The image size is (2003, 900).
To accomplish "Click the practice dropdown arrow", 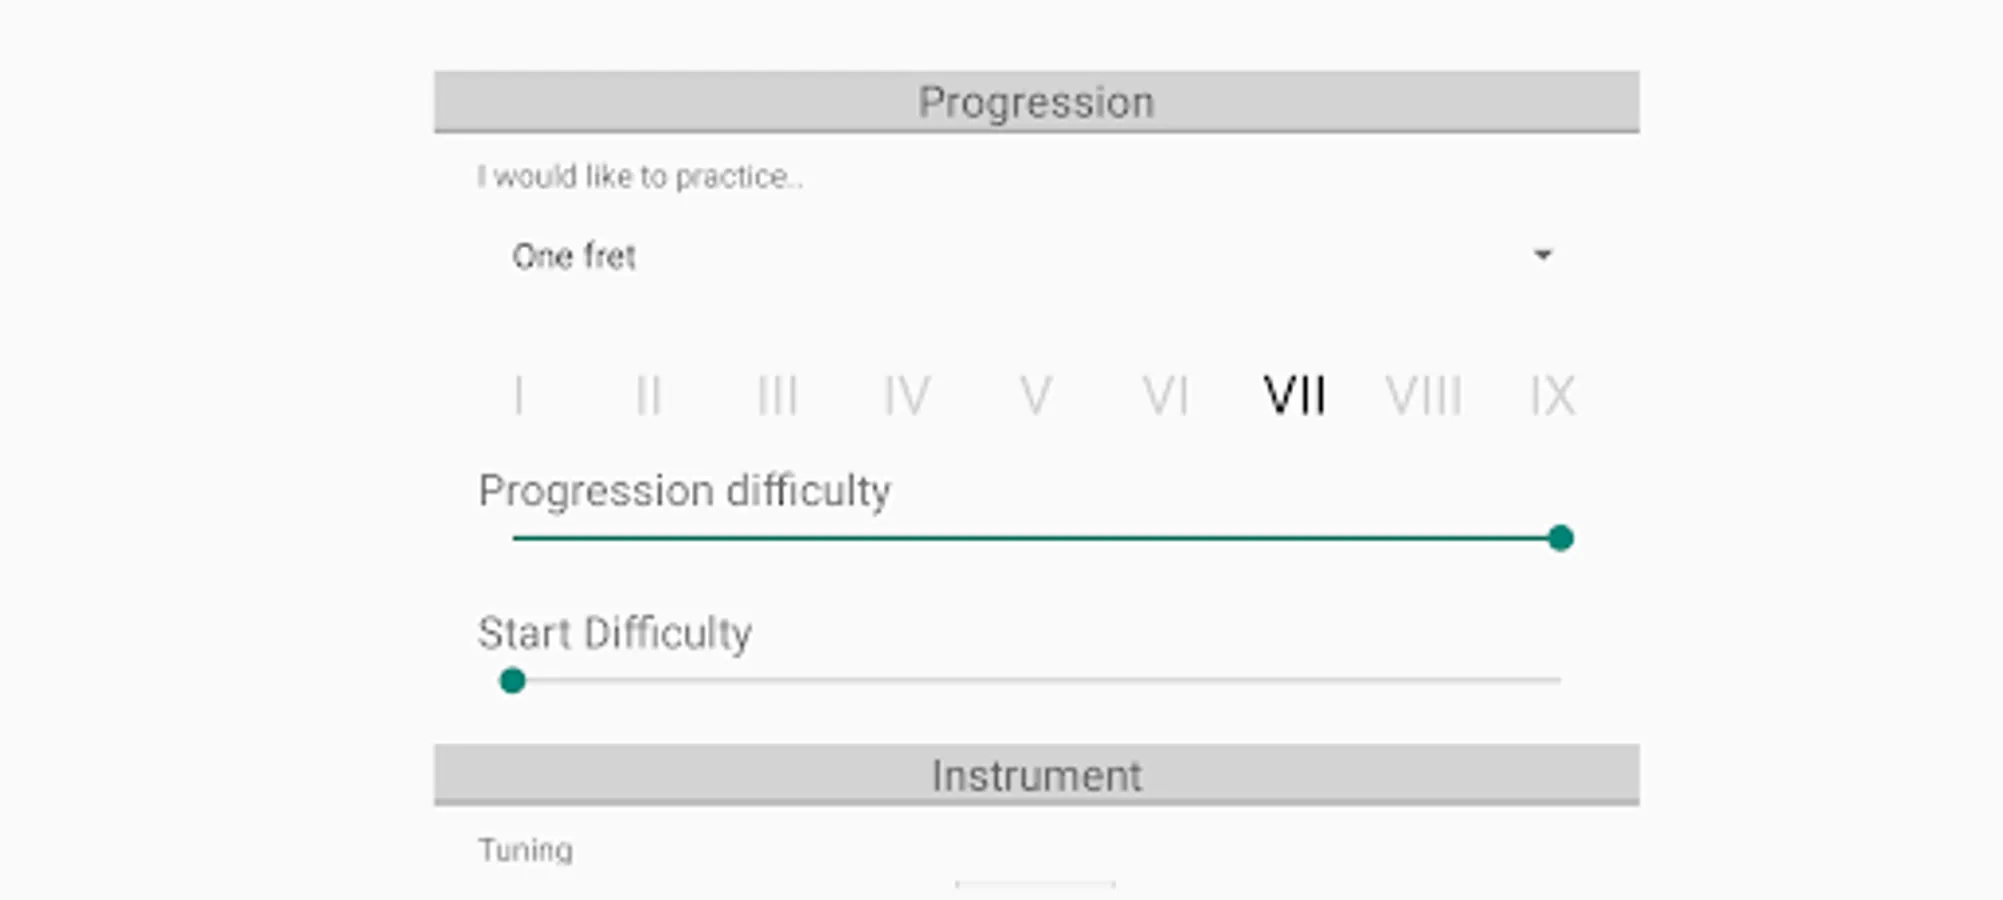I will [1543, 256].
